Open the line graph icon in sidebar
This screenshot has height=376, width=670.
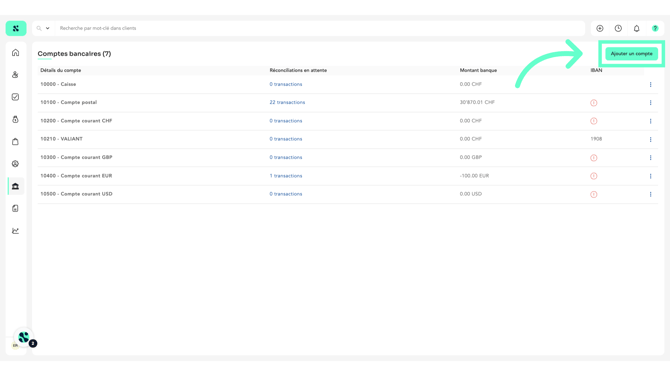(15, 231)
